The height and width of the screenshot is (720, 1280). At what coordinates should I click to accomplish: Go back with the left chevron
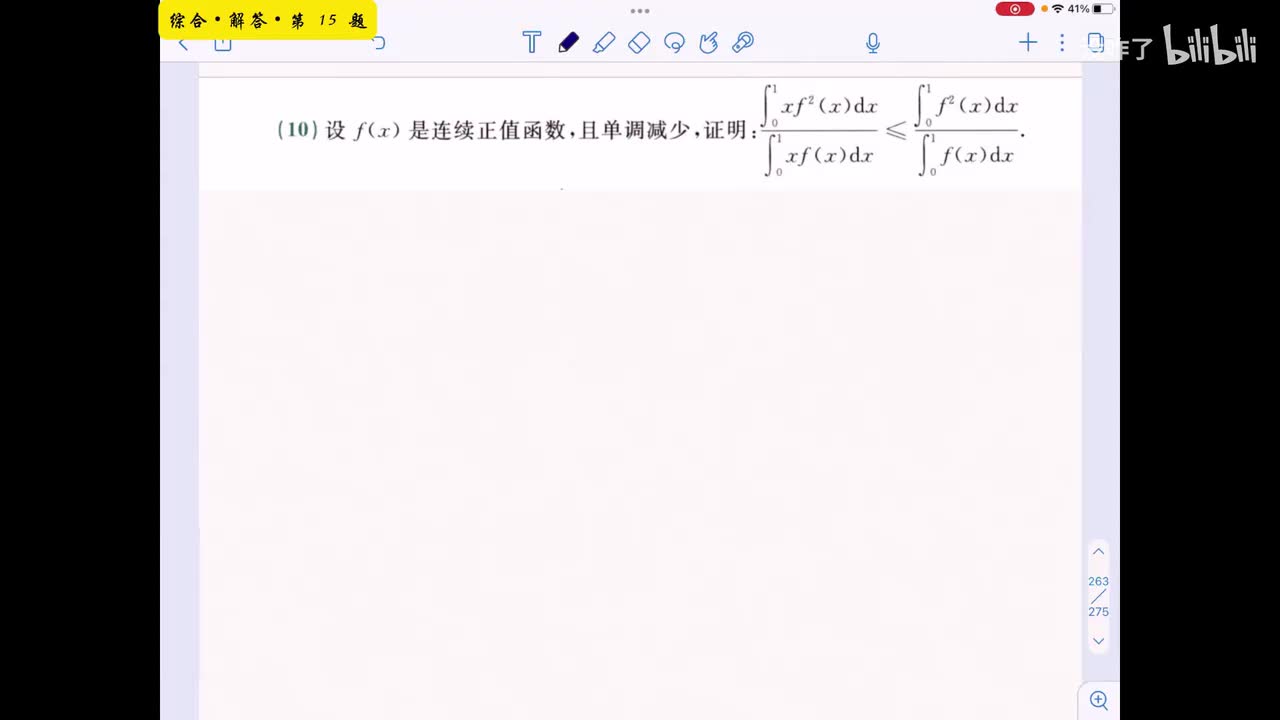click(x=183, y=44)
